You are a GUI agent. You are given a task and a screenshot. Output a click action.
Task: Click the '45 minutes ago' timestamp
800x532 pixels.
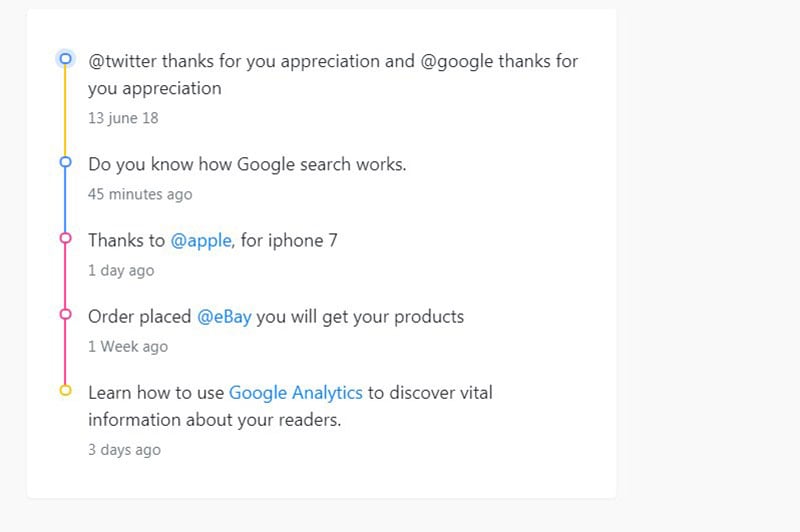tap(140, 194)
